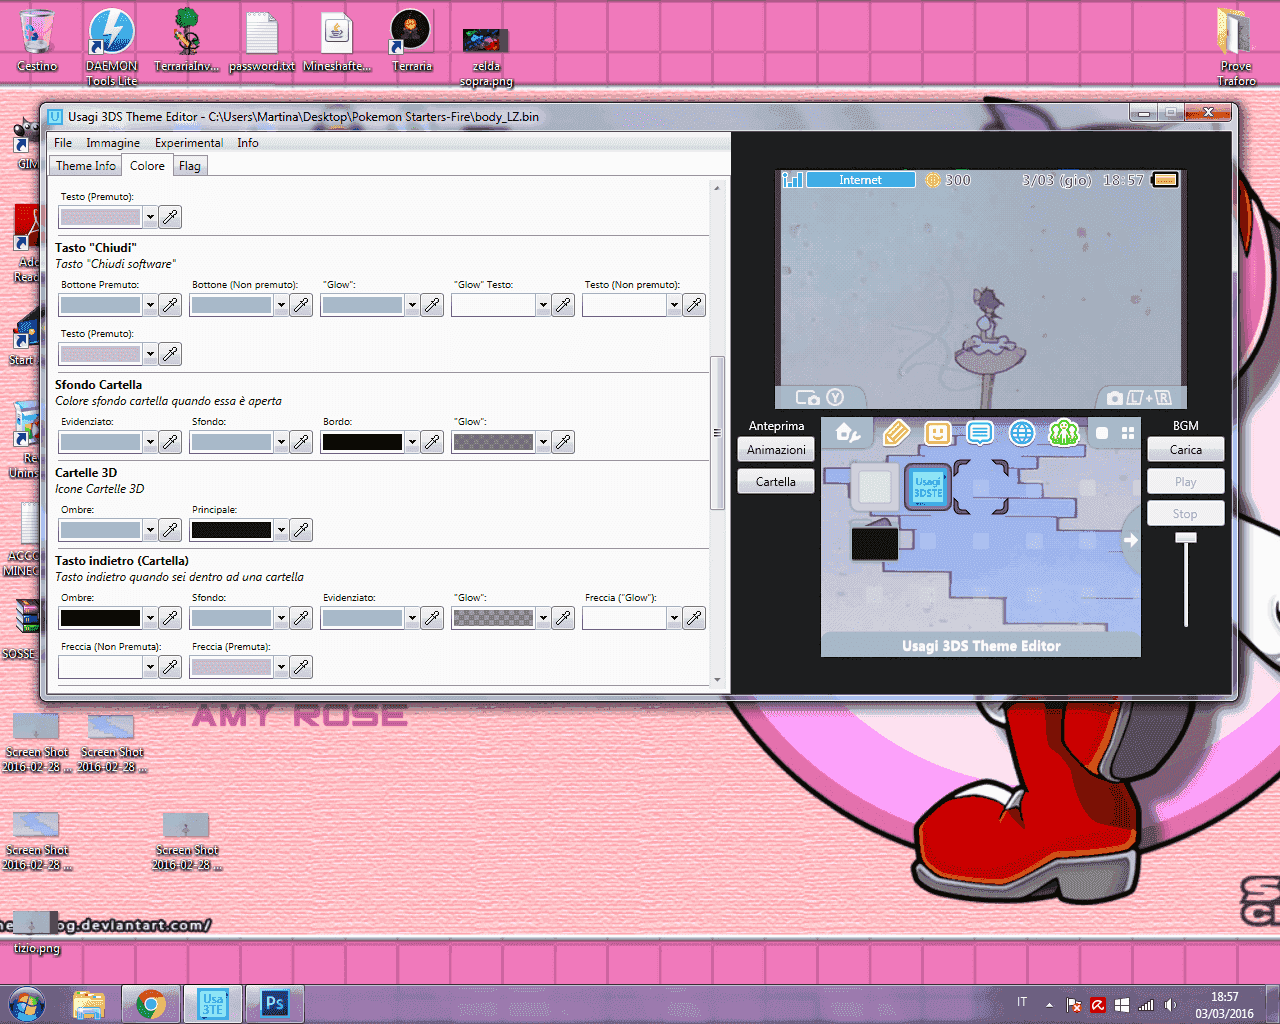Image resolution: width=1280 pixels, height=1024 pixels.
Task: Open the Windows Start menu
Action: [27, 1003]
